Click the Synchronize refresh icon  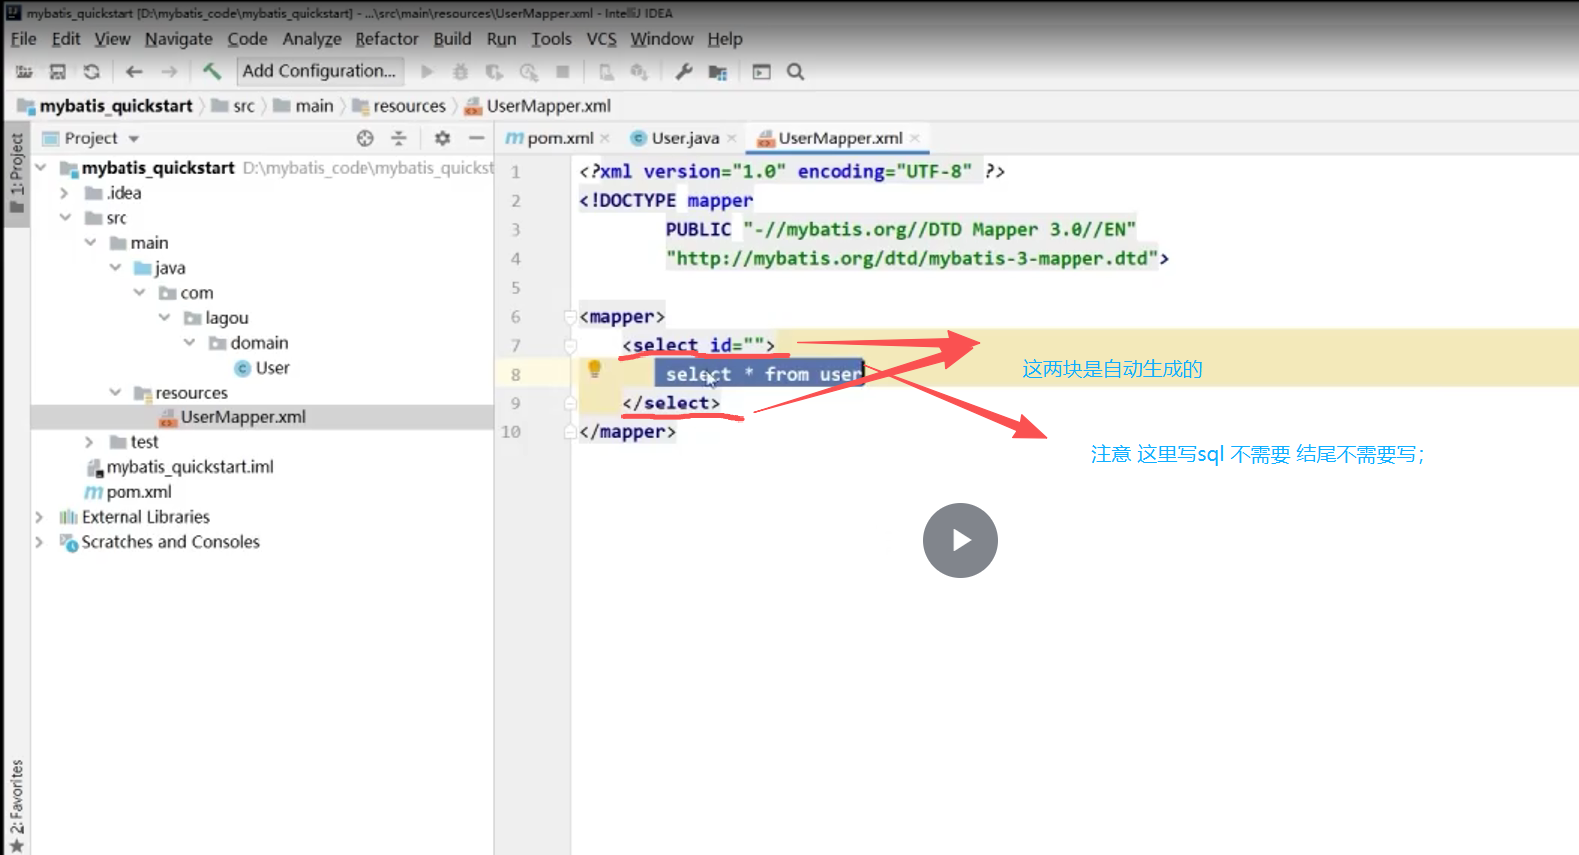click(x=92, y=72)
